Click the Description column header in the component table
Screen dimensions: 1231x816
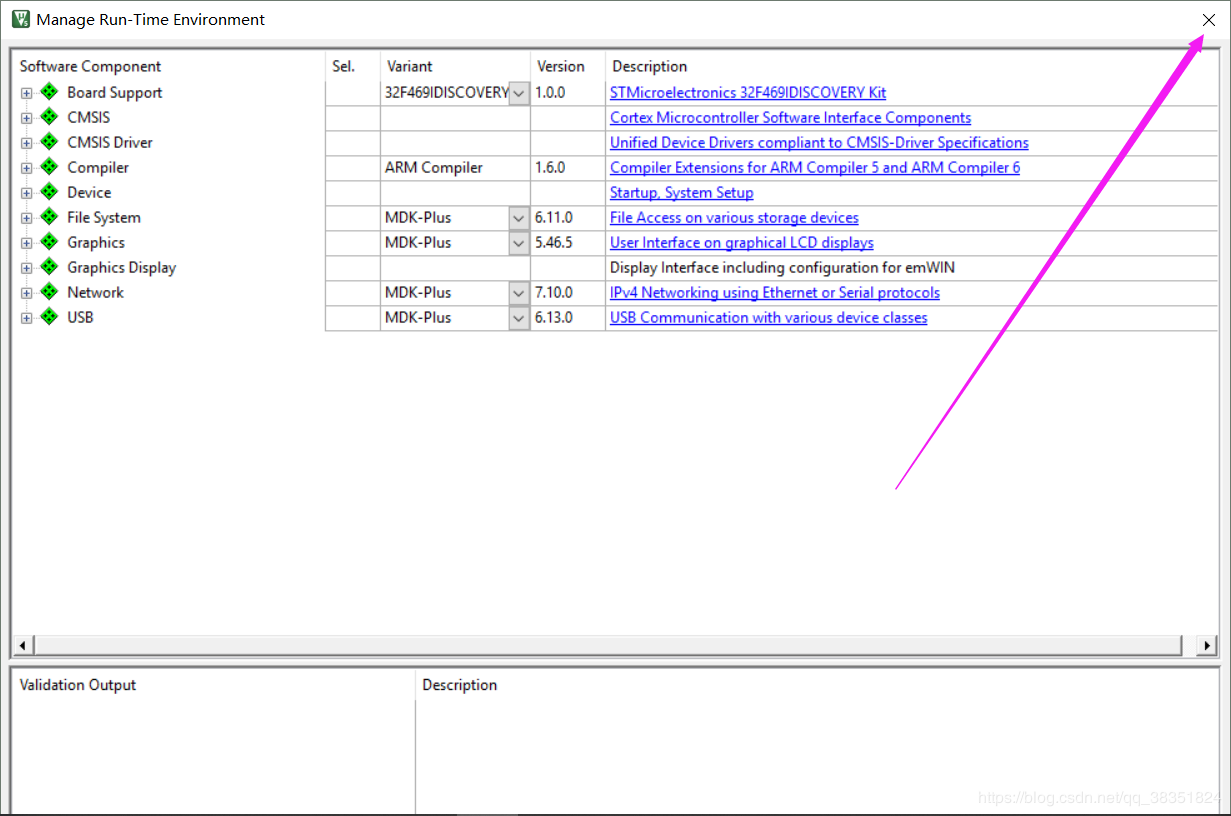(650, 66)
